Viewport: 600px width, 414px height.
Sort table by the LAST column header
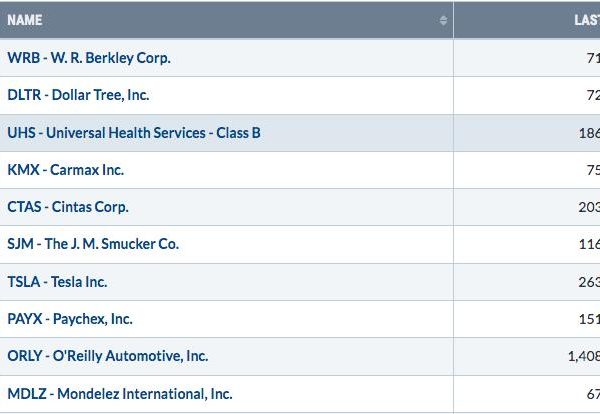pos(587,20)
